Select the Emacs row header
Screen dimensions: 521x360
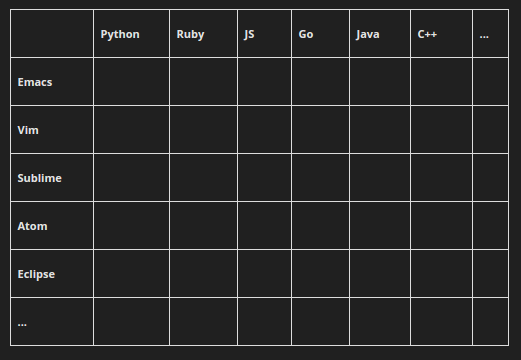[52, 82]
